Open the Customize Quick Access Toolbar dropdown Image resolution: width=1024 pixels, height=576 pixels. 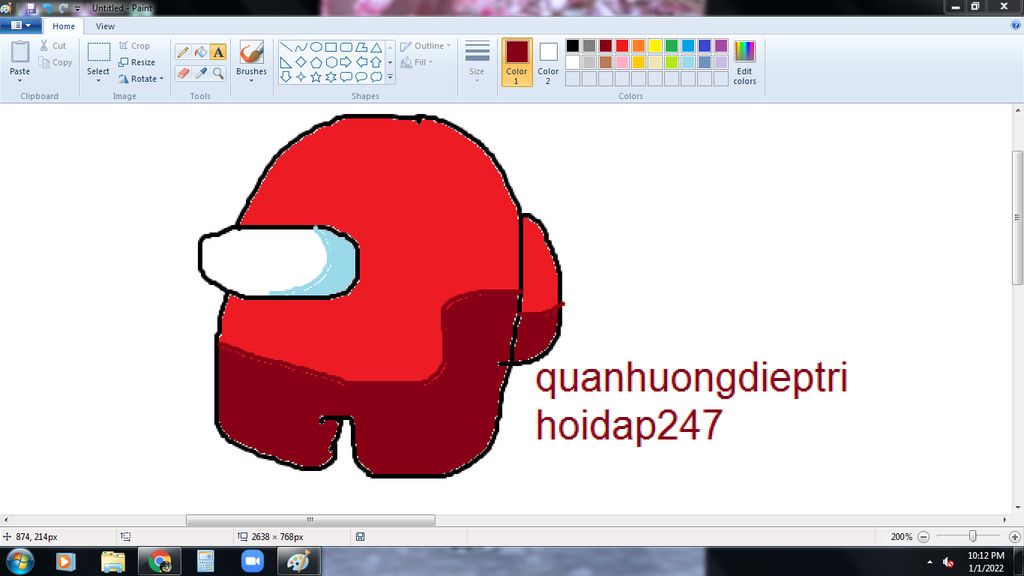[78, 8]
